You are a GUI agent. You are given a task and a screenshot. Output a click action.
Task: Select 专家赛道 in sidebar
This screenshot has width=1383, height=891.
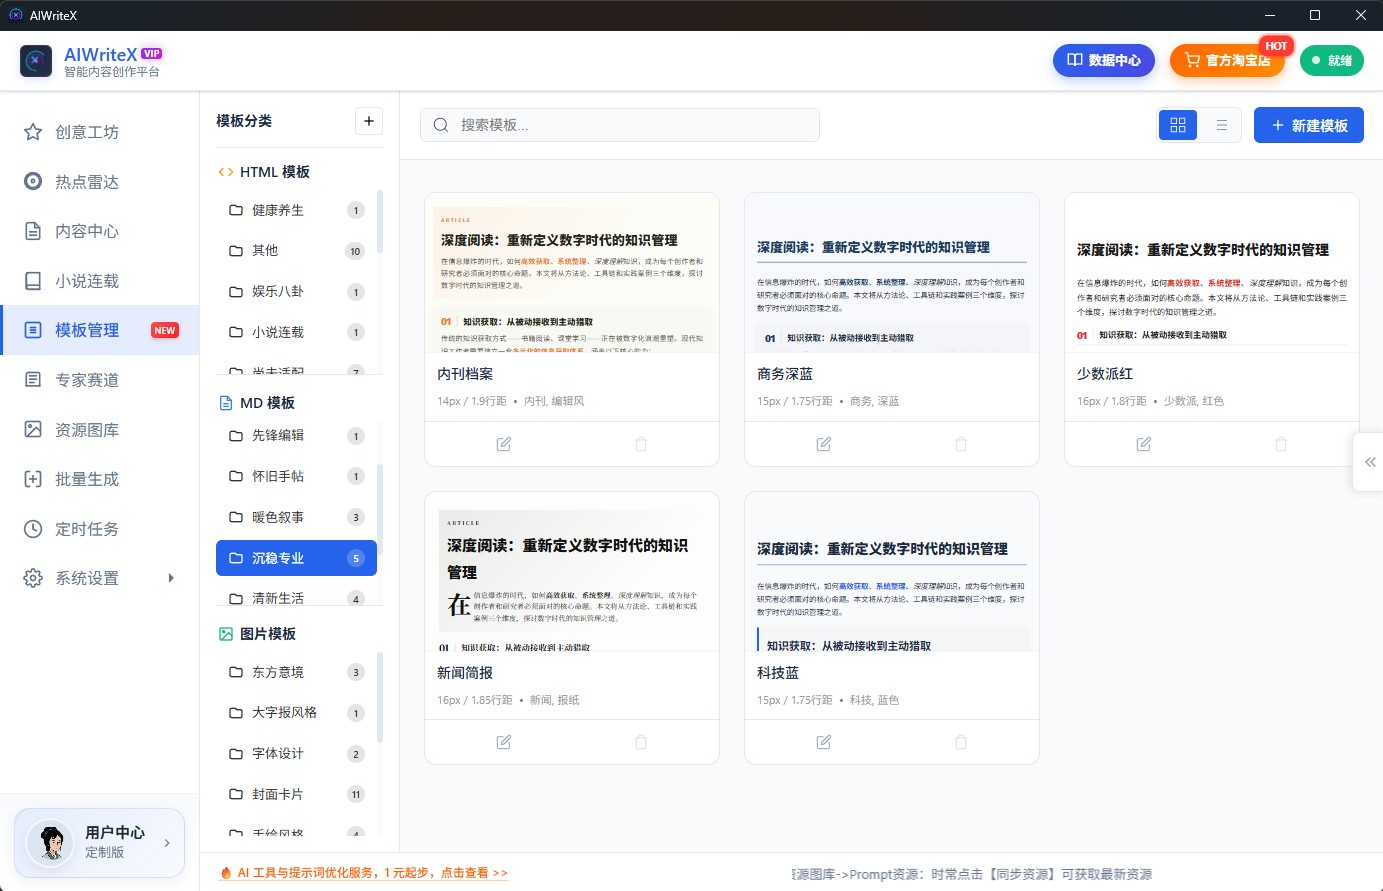click(100, 380)
